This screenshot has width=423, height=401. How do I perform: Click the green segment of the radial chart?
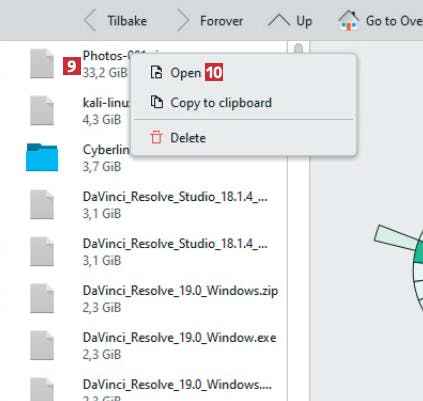pos(419,253)
